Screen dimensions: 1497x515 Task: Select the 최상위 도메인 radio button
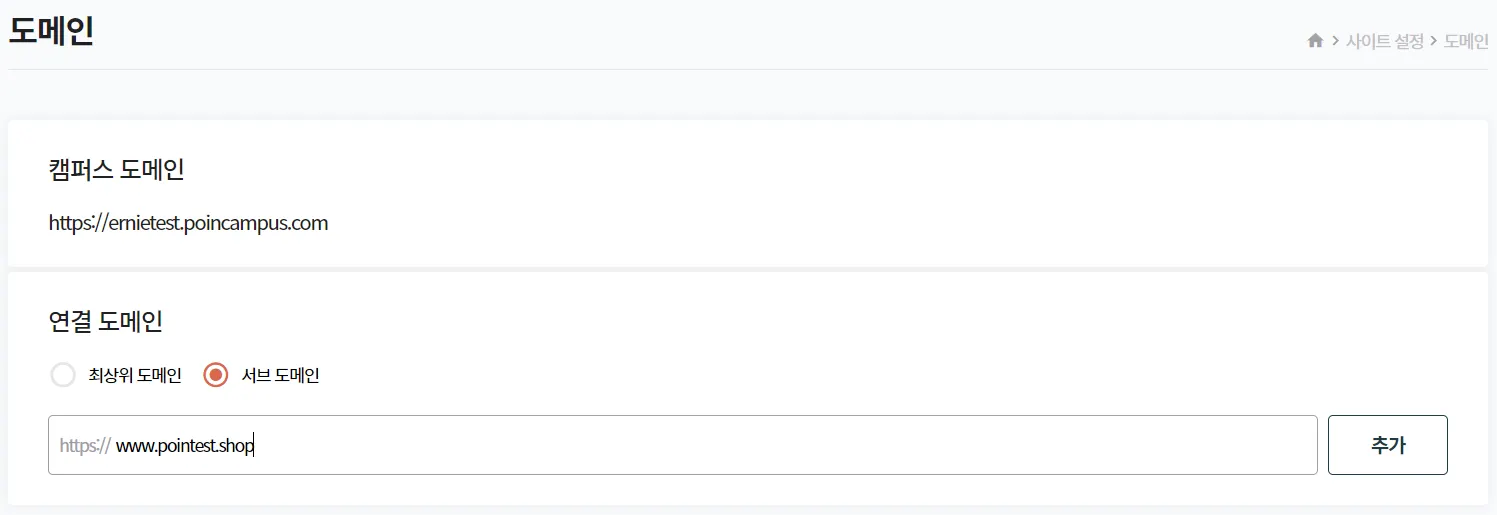(x=63, y=375)
